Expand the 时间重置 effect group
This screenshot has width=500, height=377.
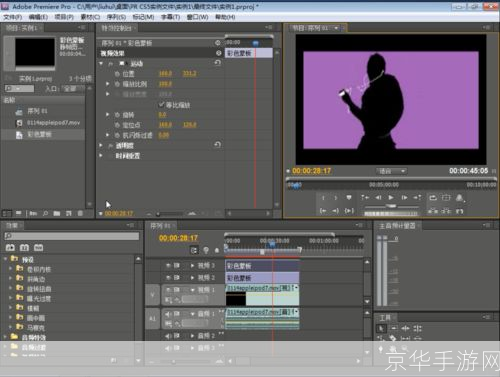[x=101, y=155]
